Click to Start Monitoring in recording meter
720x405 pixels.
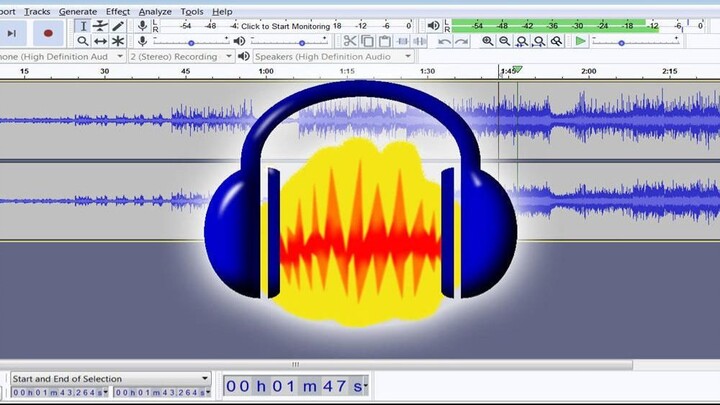pyautogui.click(x=285, y=26)
